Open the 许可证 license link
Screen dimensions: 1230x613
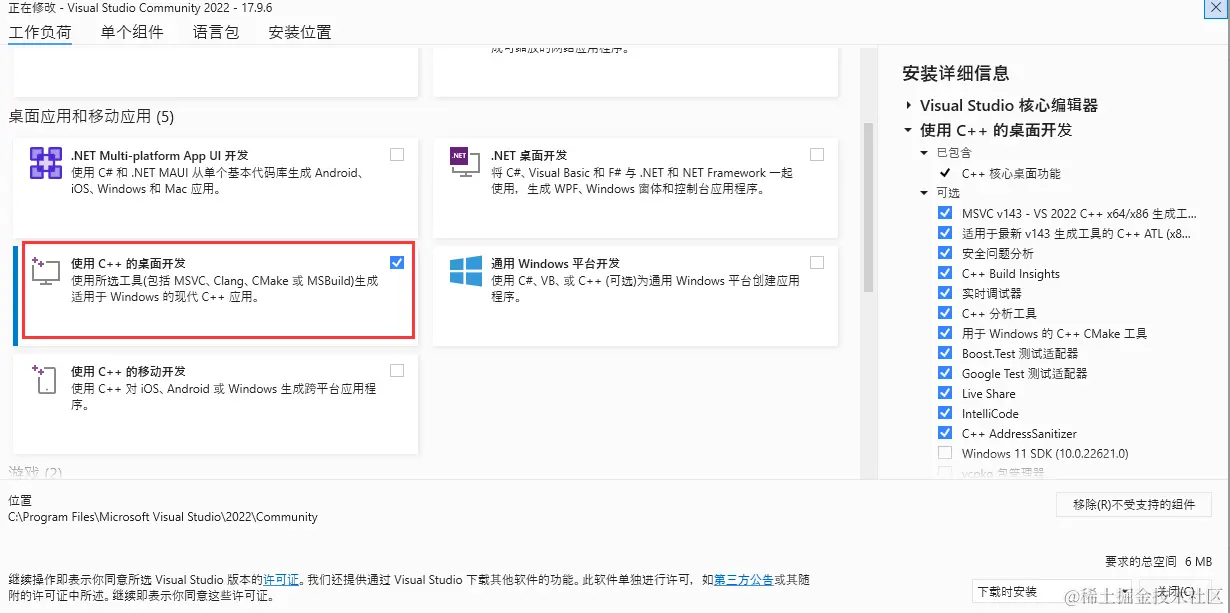pos(281,579)
